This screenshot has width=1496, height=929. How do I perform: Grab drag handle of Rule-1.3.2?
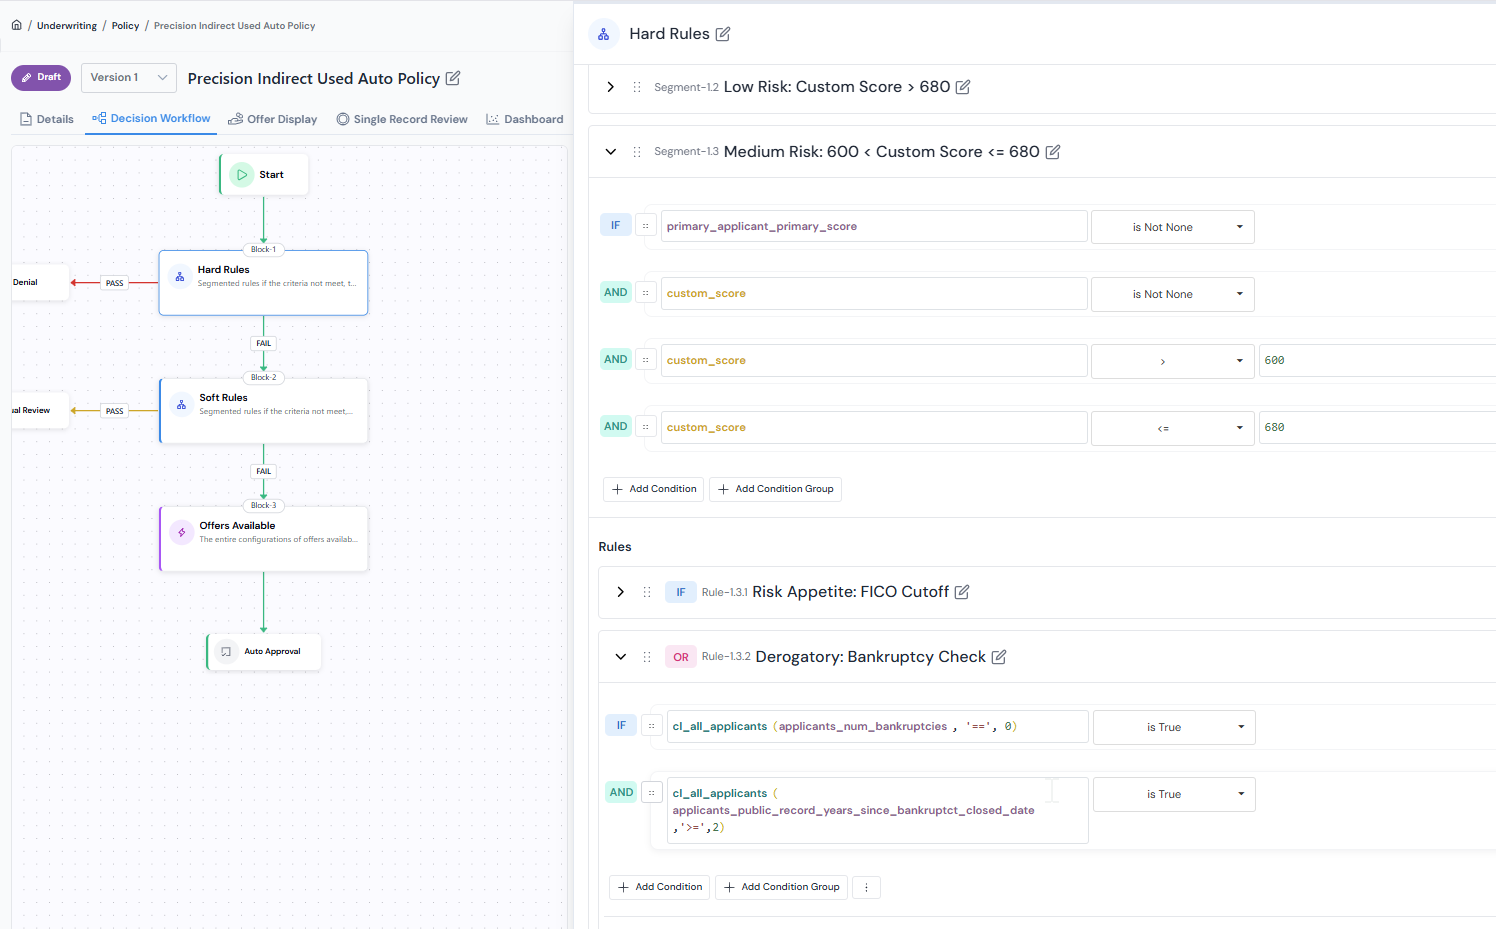[x=647, y=657]
